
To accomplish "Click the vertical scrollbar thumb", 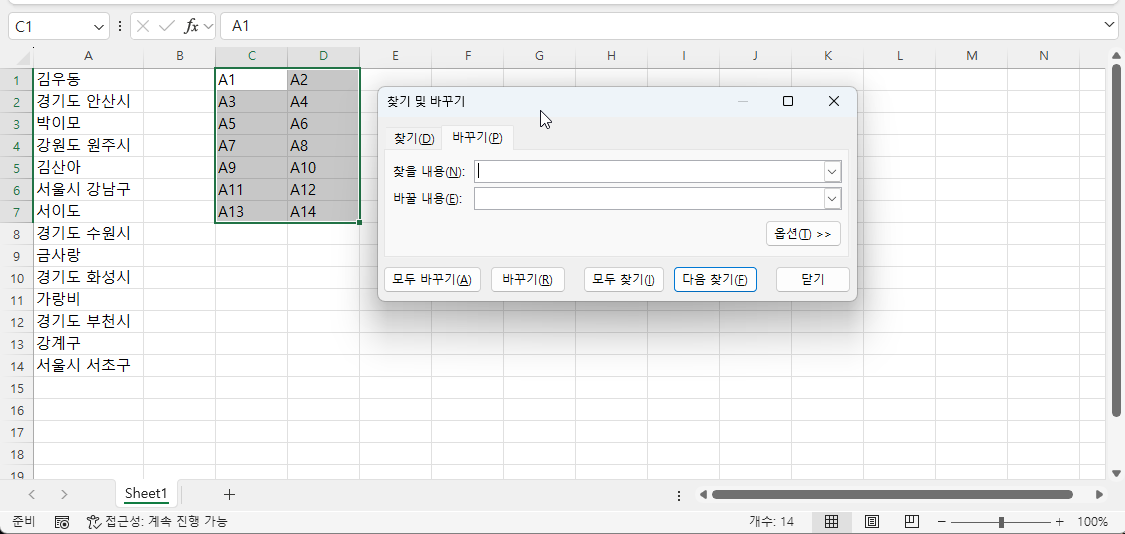I will (x=1116, y=240).
